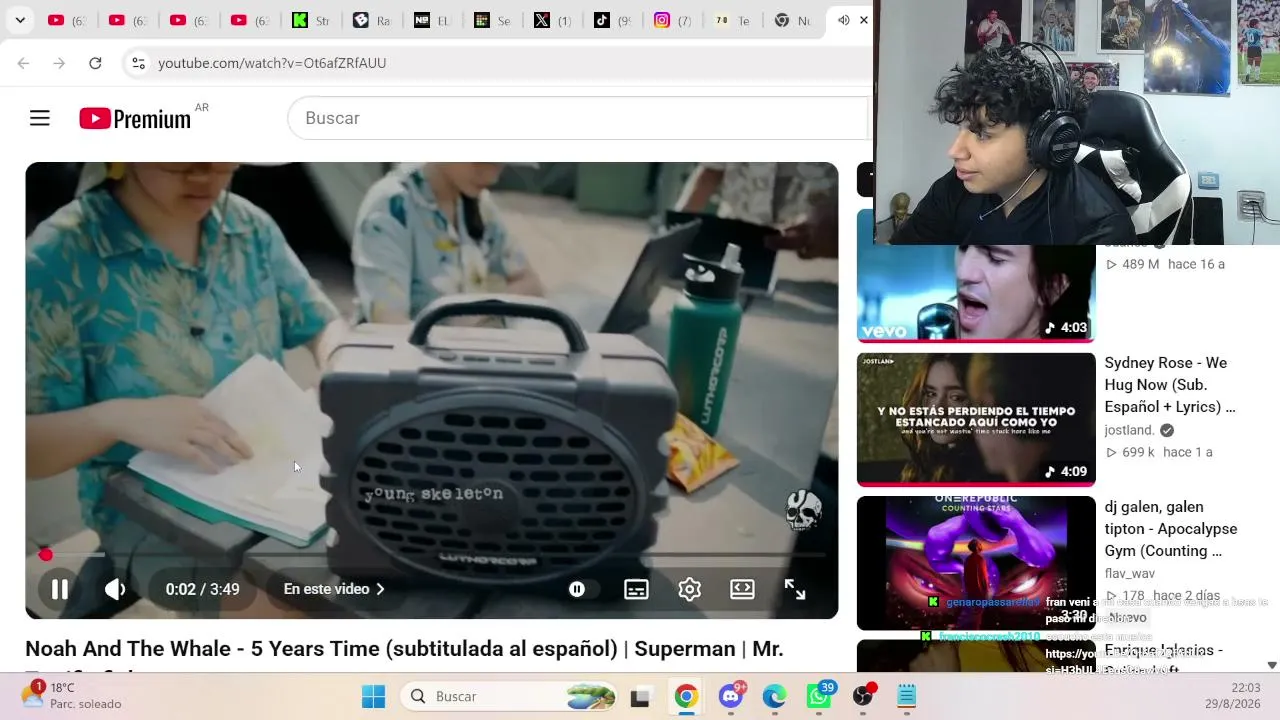Open the 'Nu' Chrome tab

(x=792, y=20)
